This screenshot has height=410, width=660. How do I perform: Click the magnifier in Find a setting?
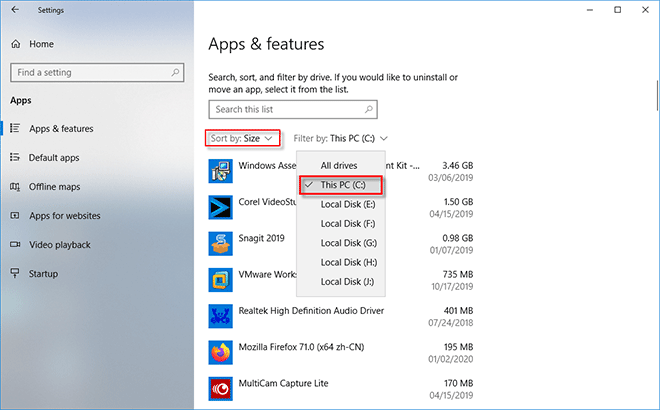click(175, 72)
